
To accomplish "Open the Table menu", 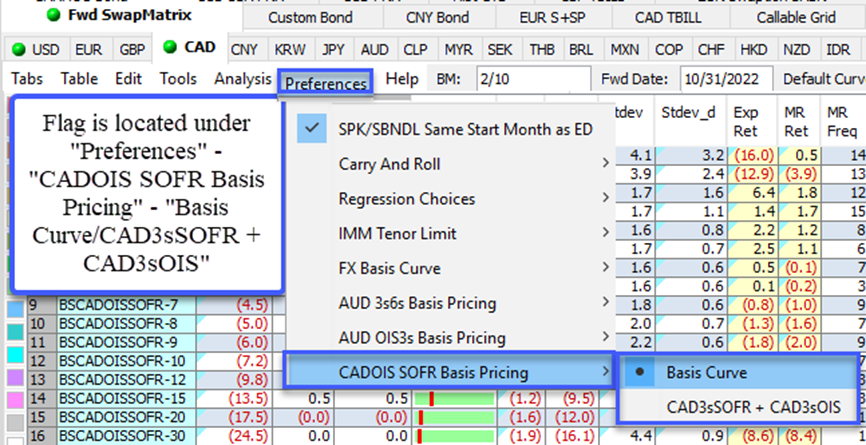I will (x=79, y=80).
